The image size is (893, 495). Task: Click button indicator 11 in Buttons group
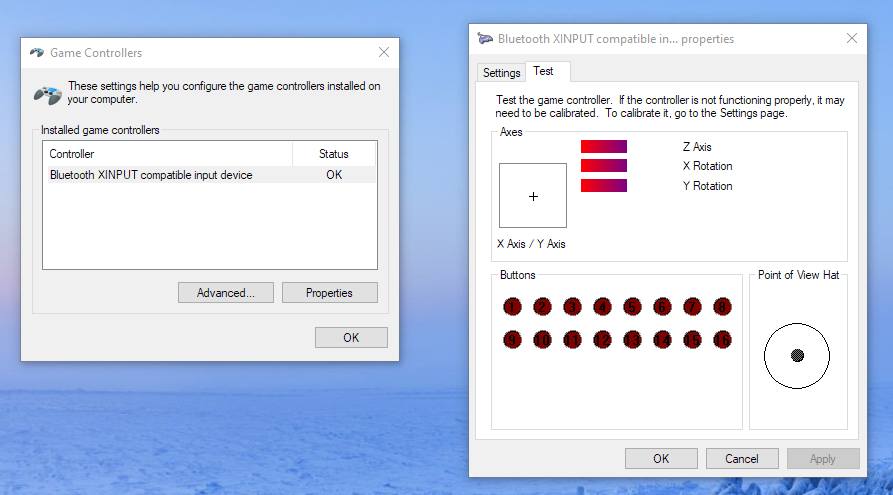click(572, 340)
